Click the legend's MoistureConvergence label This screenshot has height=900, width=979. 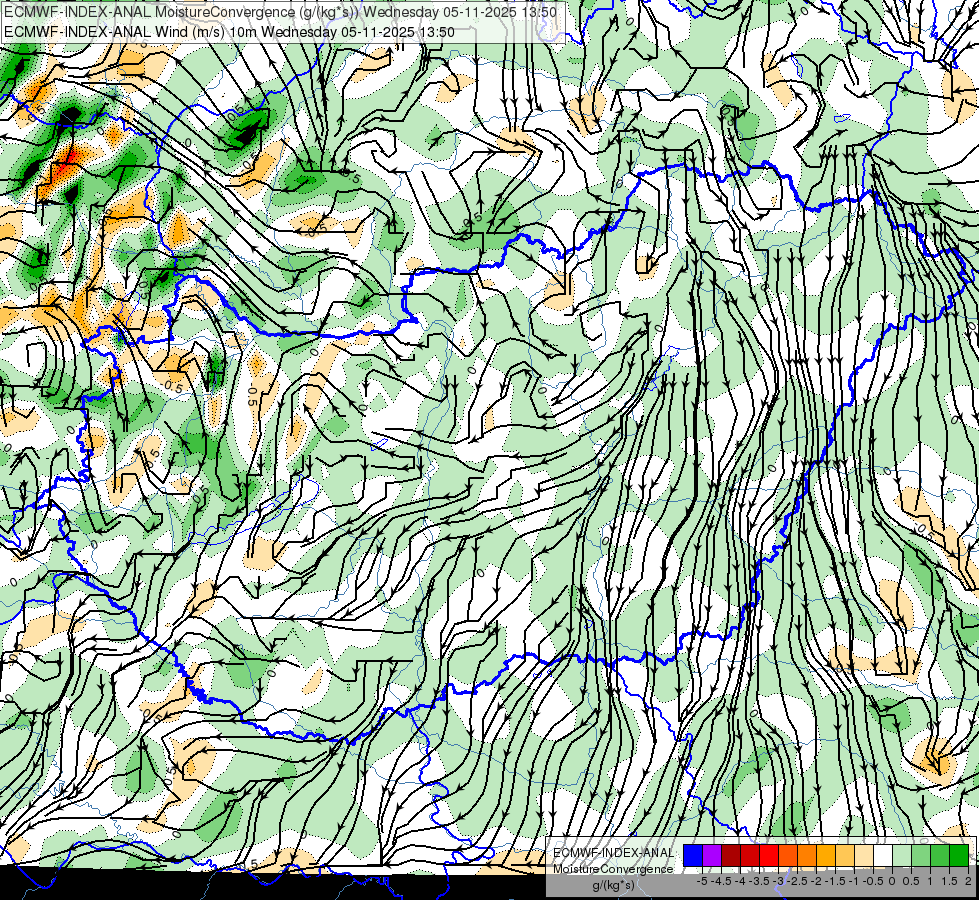[613, 869]
